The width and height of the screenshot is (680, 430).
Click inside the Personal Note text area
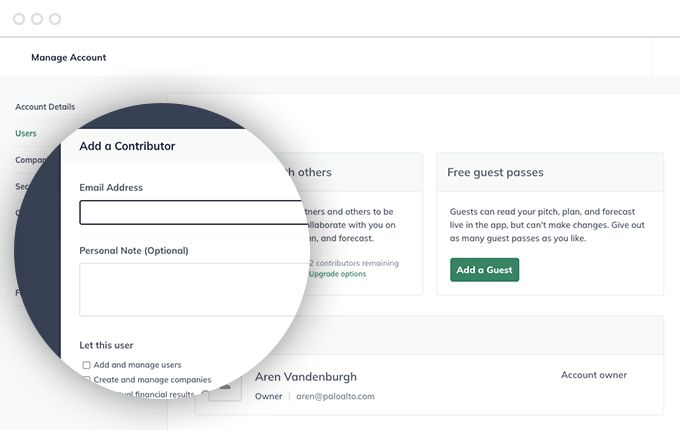(193, 290)
